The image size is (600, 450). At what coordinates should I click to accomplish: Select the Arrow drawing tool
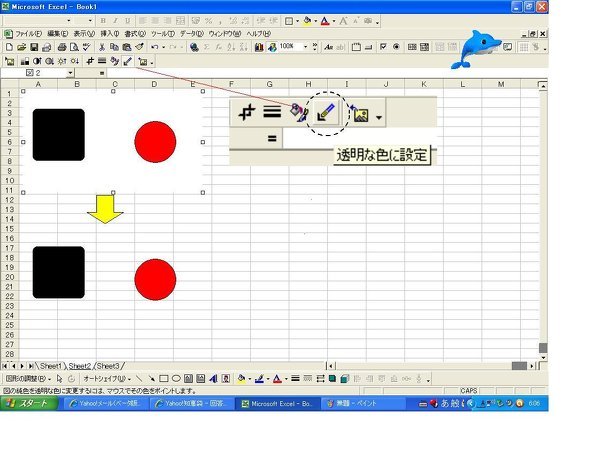click(x=152, y=379)
